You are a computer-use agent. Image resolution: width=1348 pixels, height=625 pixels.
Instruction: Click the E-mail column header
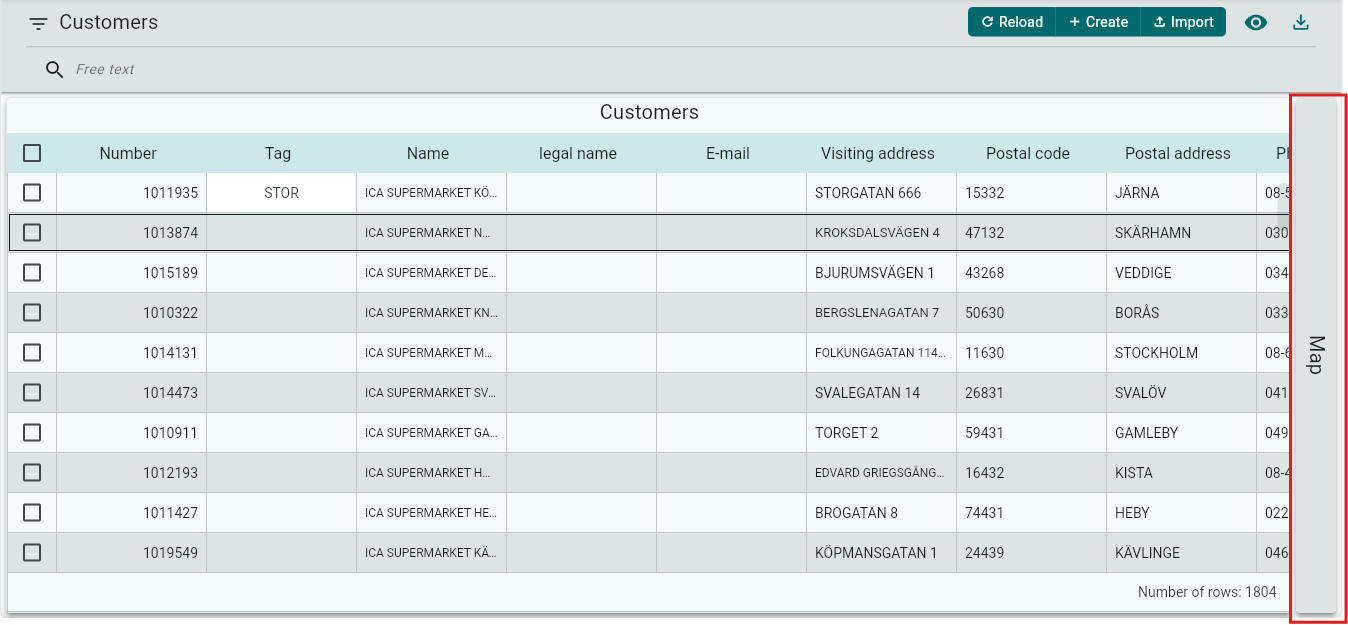point(728,153)
